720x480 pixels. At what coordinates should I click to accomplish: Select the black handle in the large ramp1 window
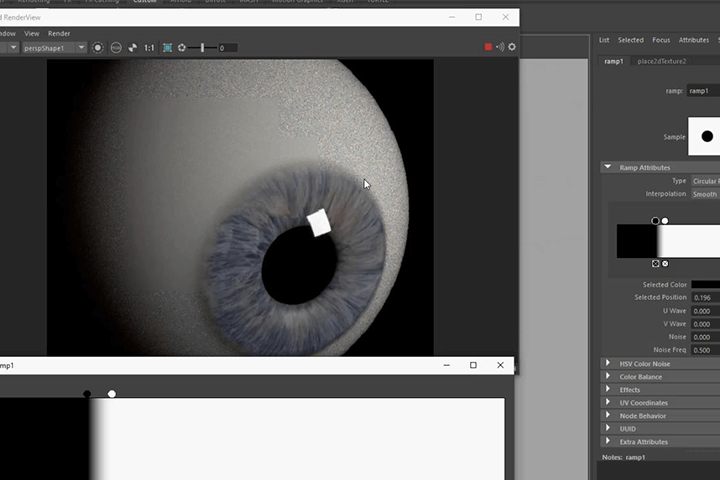click(87, 394)
